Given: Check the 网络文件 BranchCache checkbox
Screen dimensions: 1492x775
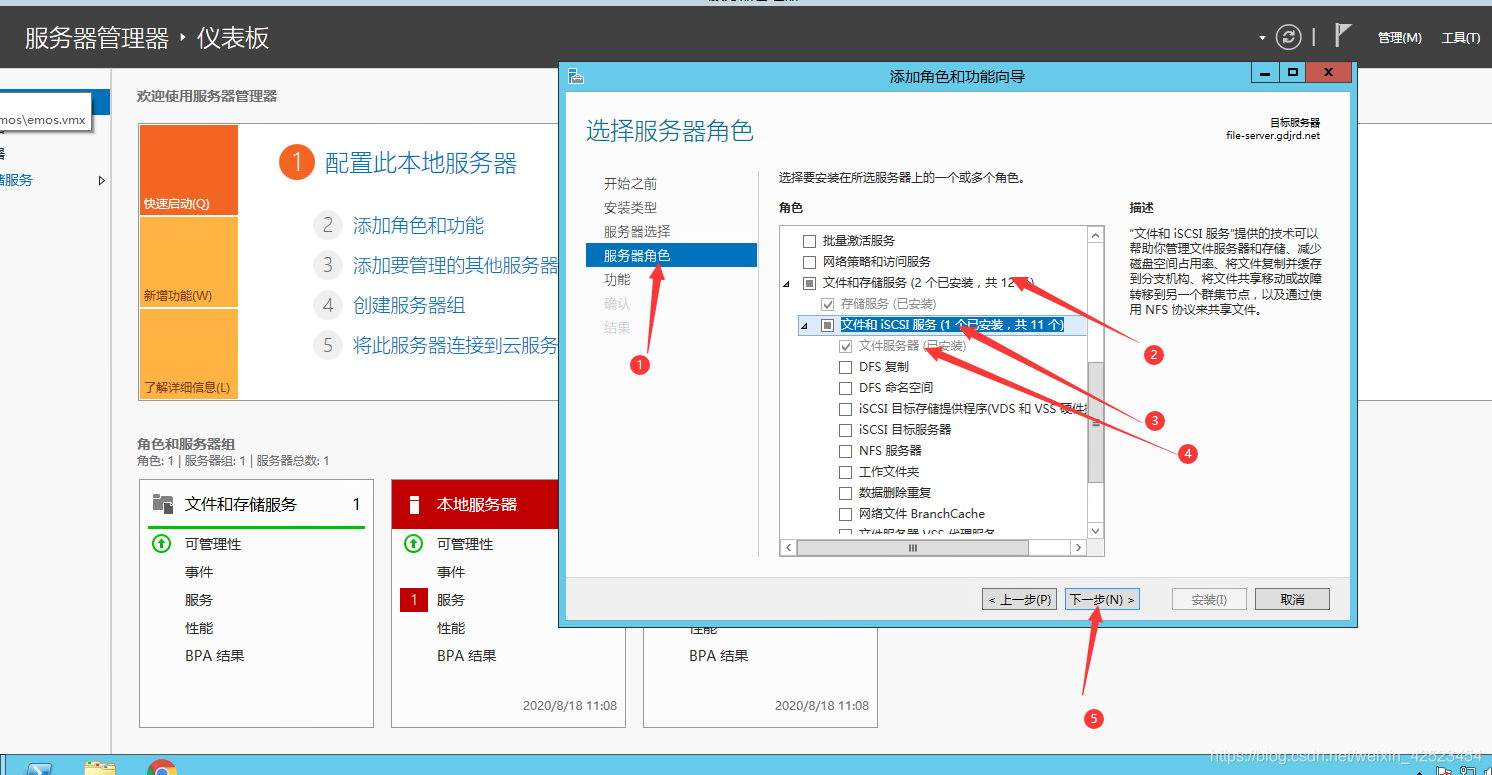Looking at the screenshot, I should pyautogui.click(x=846, y=514).
